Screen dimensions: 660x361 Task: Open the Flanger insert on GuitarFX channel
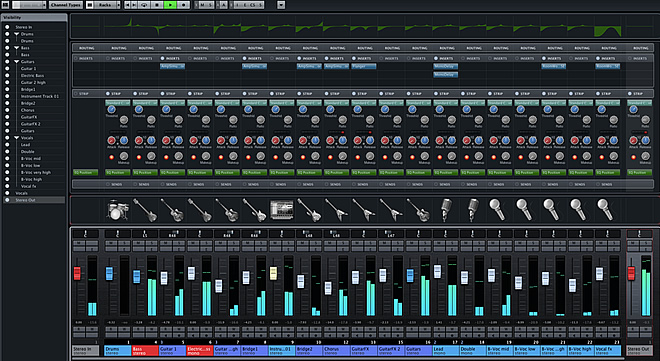(x=364, y=66)
